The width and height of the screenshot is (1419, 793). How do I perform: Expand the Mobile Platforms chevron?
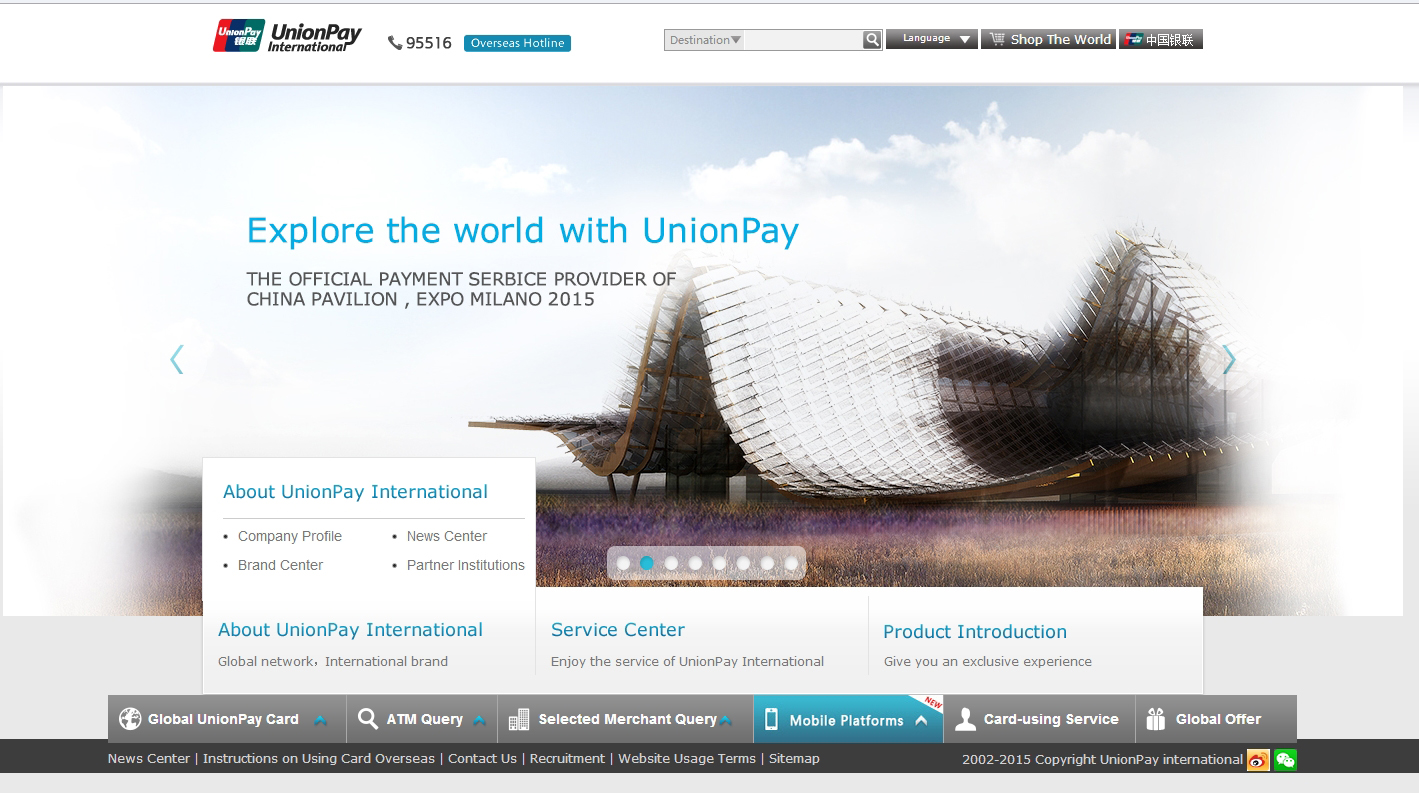[x=921, y=720]
